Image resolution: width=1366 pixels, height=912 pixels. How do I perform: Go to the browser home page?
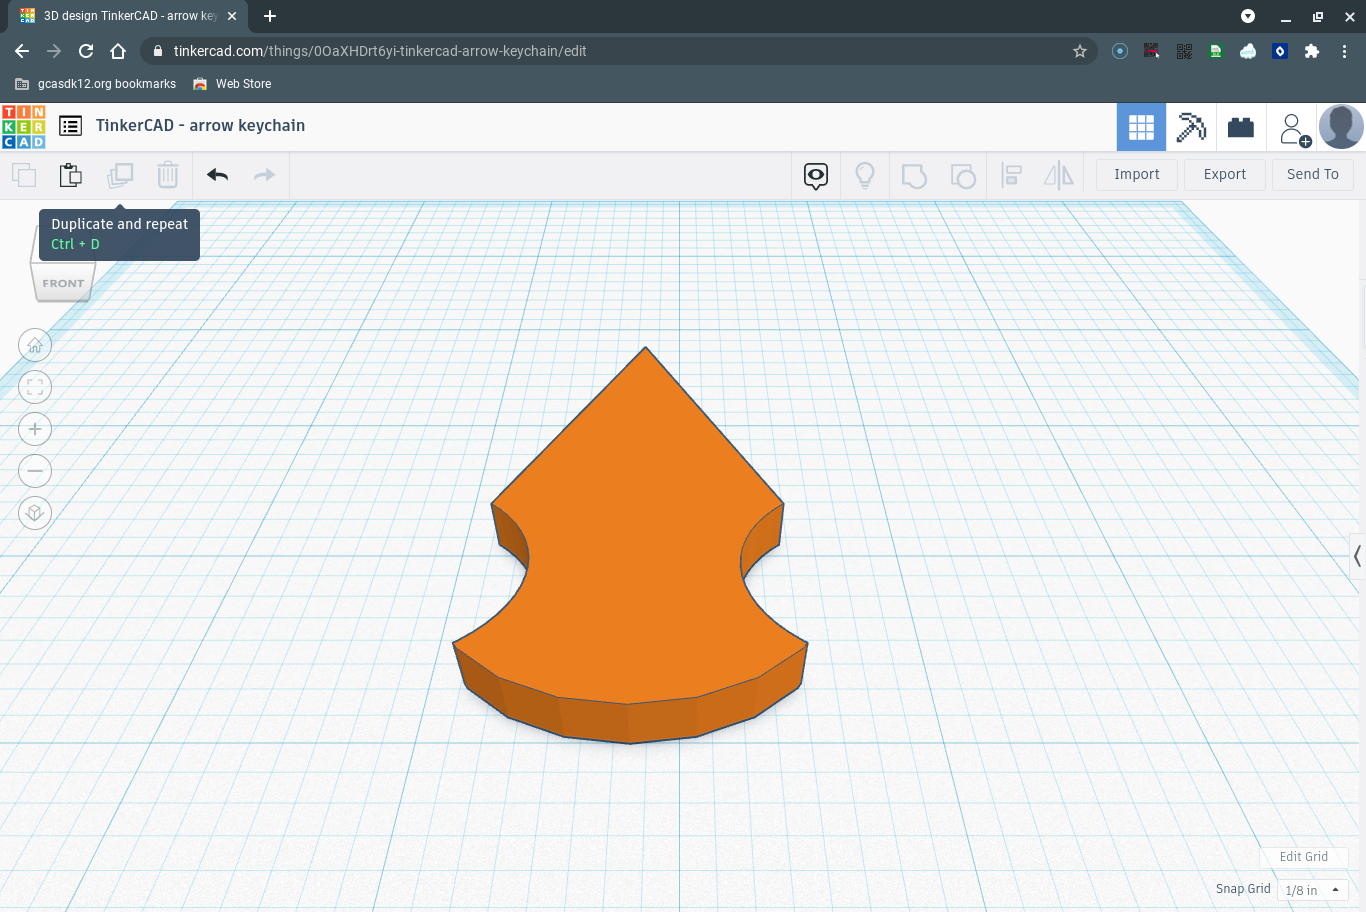point(118,51)
